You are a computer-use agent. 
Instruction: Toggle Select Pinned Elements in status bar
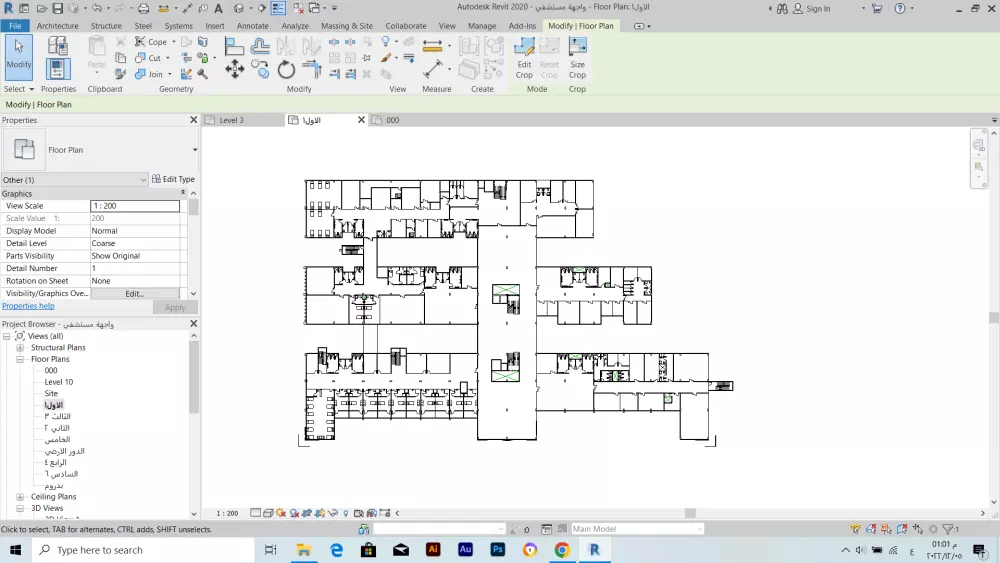[x=886, y=529]
